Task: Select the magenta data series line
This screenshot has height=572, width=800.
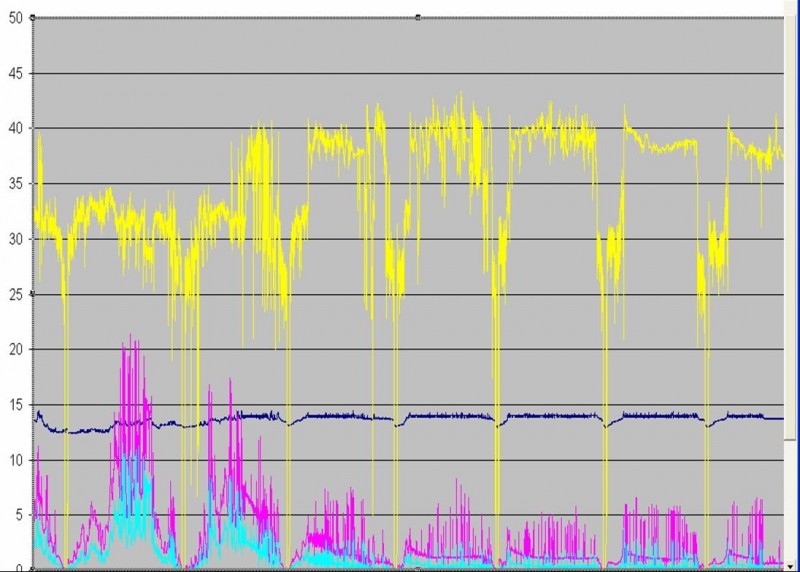Action: pos(128,380)
